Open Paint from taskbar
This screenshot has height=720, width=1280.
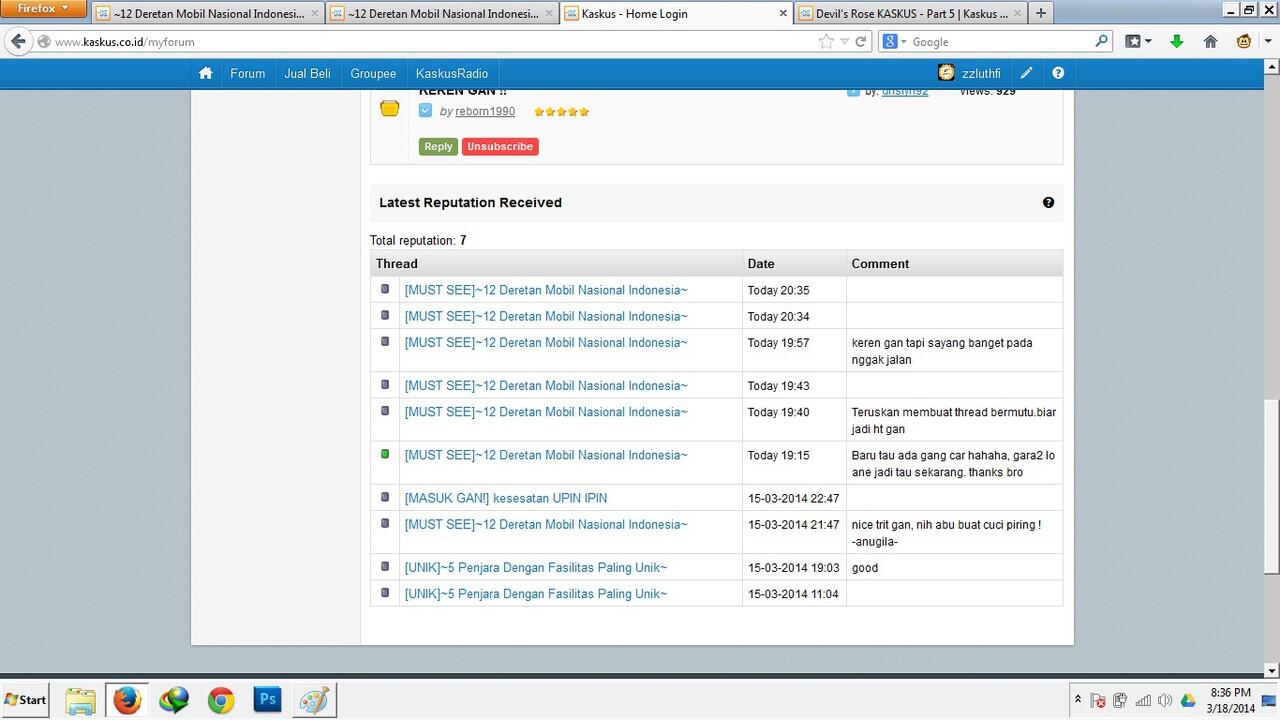pos(315,700)
